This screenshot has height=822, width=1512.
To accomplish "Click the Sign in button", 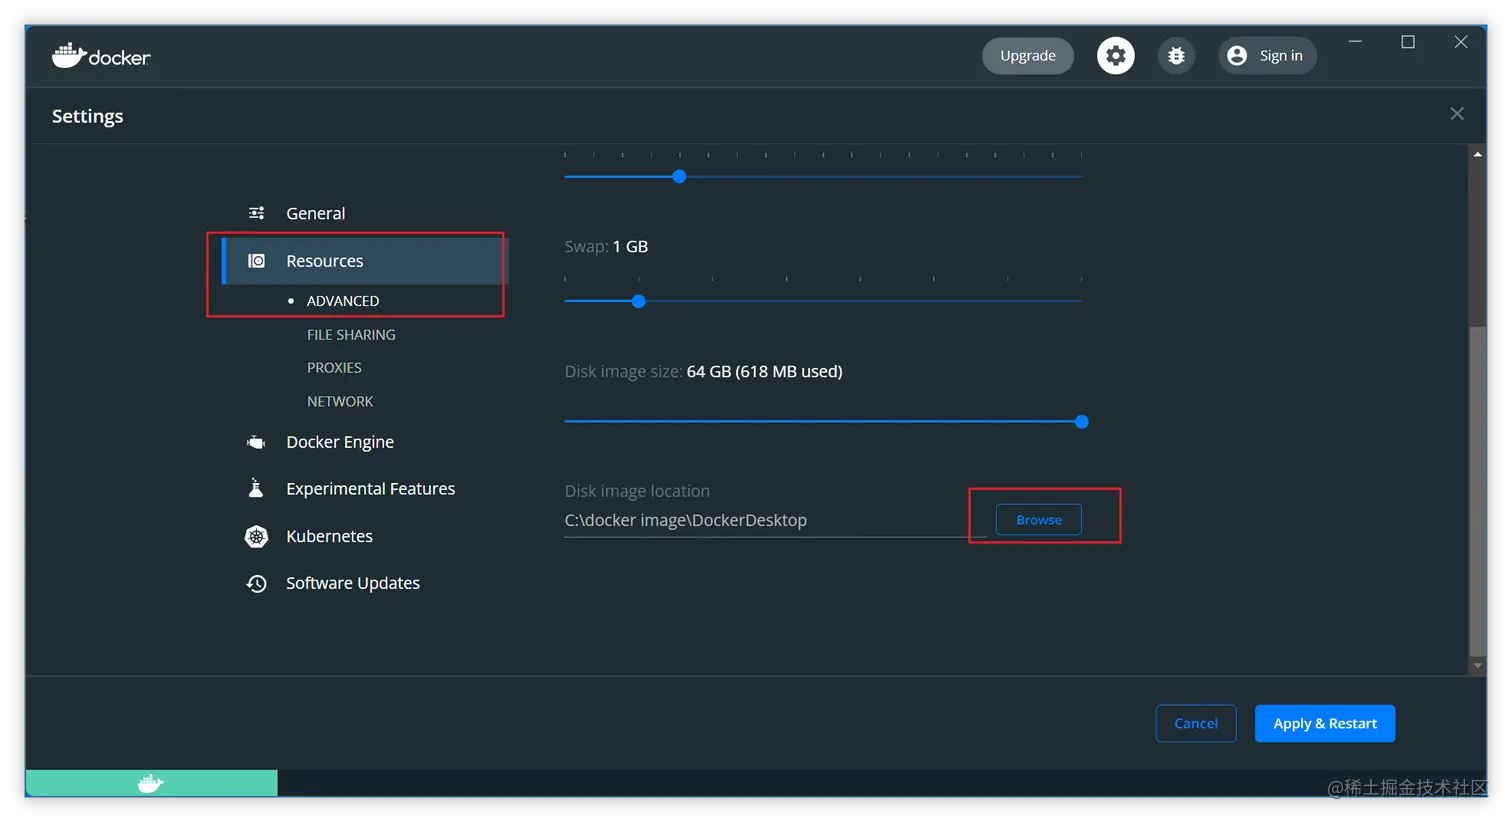I will point(1267,56).
